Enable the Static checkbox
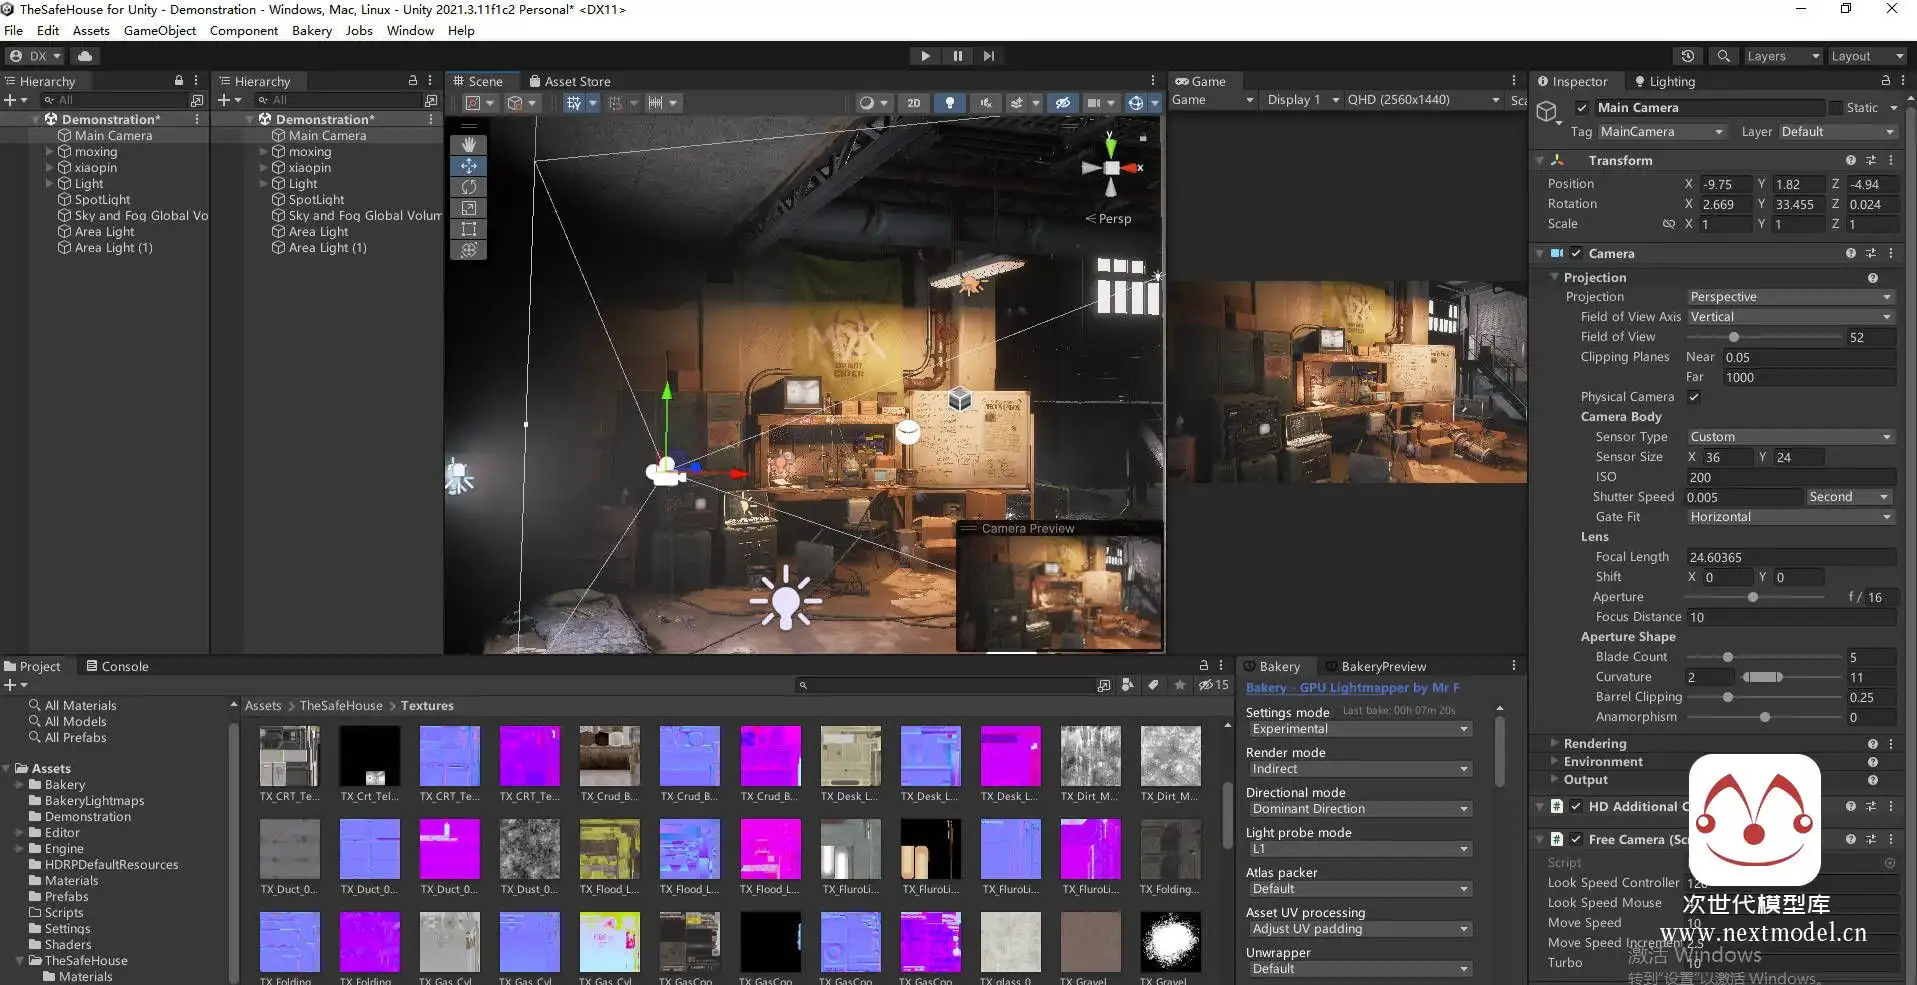1917x985 pixels. coord(1836,108)
